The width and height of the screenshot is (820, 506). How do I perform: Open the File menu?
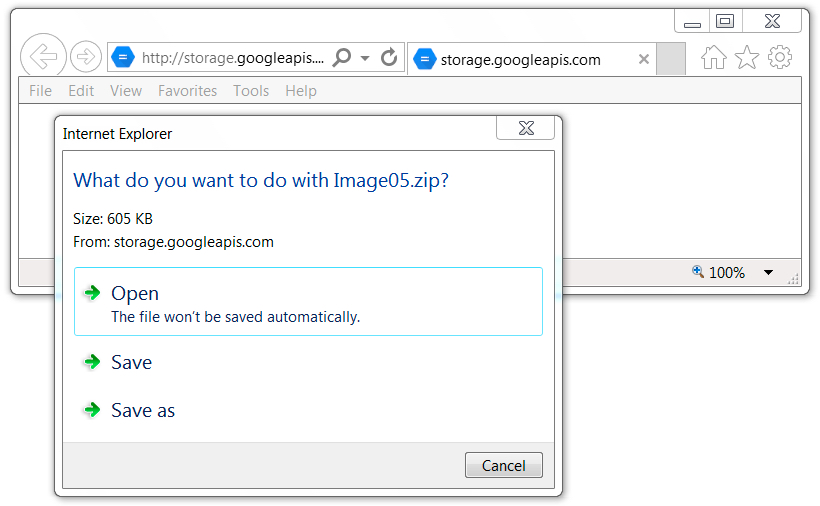coord(40,91)
